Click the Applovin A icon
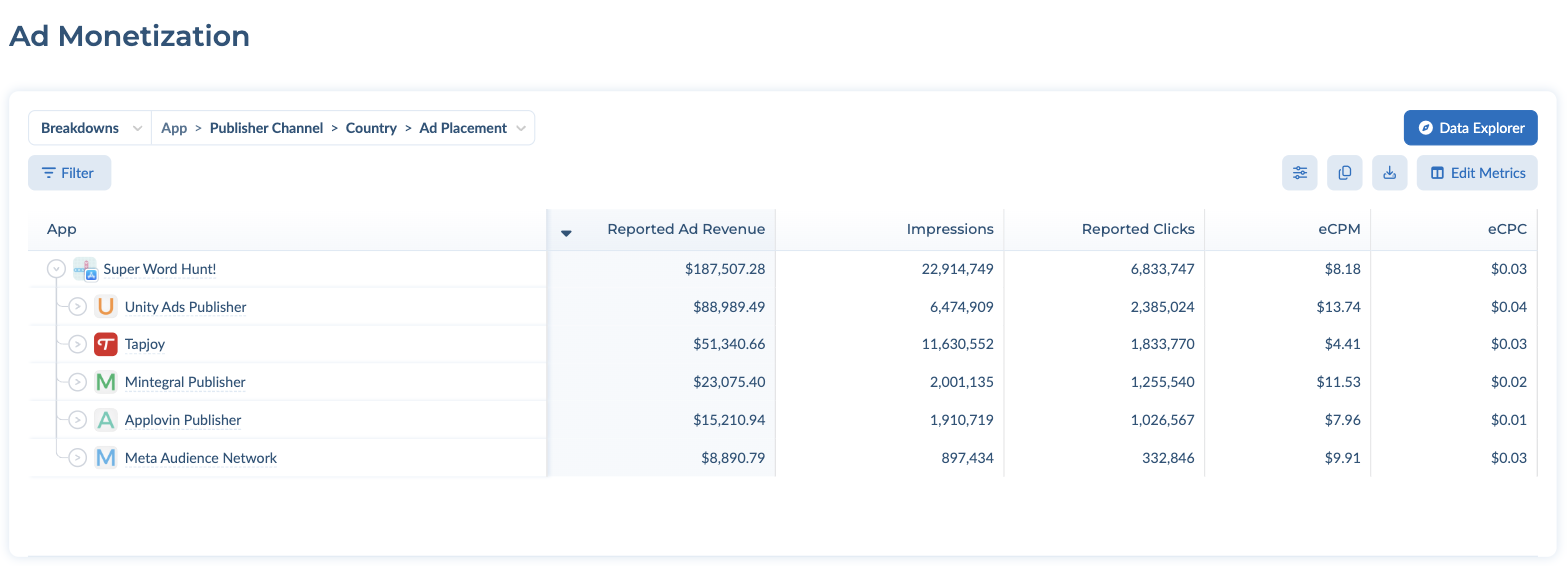Image resolution: width=1567 pixels, height=566 pixels. (x=106, y=420)
